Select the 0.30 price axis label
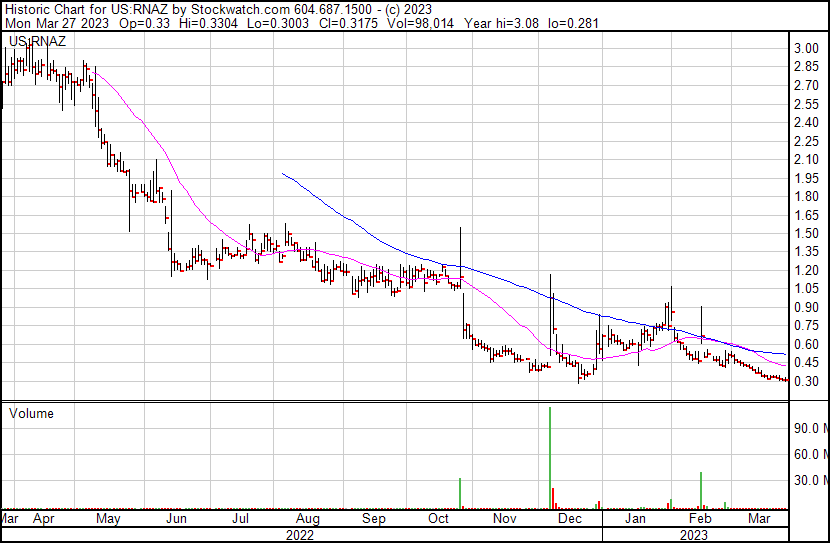This screenshot has width=830, height=543. coord(806,381)
